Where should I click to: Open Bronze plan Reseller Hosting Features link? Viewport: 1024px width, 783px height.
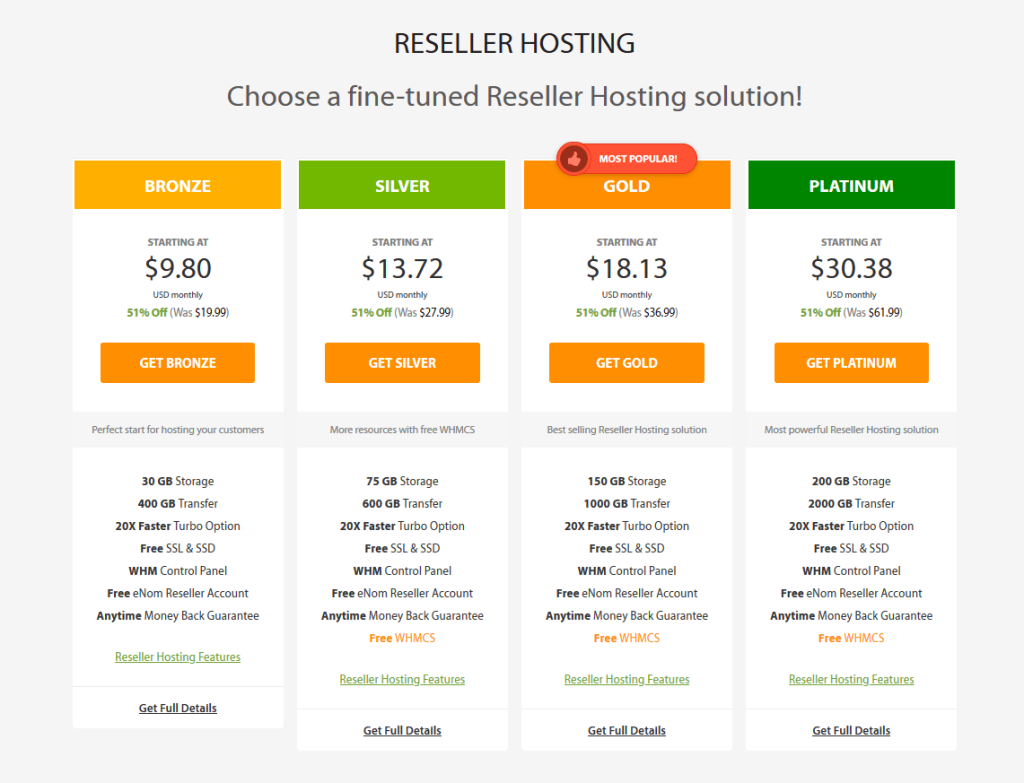(177, 657)
